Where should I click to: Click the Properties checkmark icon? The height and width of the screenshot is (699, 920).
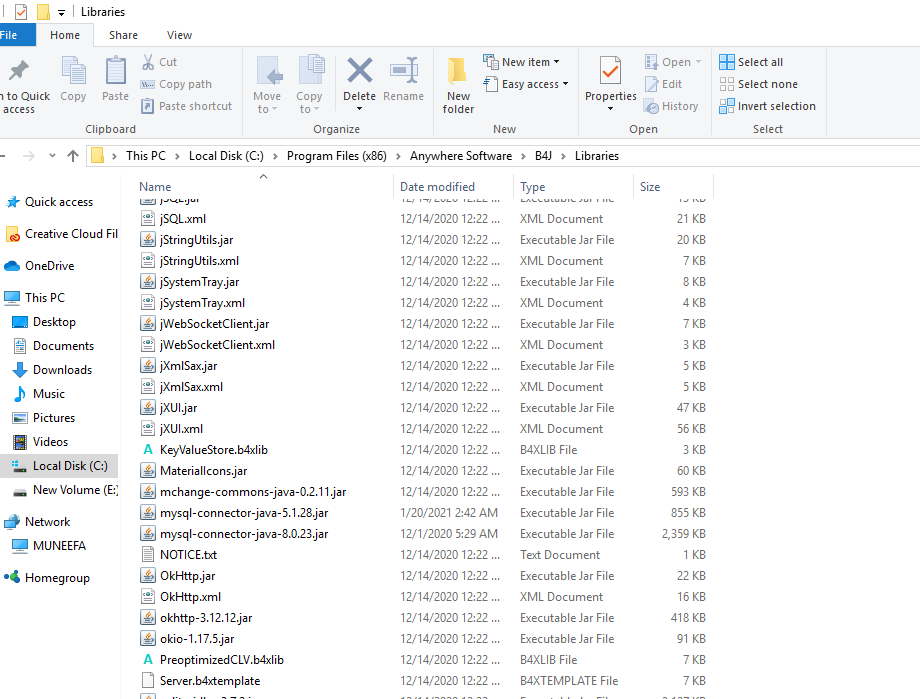pos(610,72)
